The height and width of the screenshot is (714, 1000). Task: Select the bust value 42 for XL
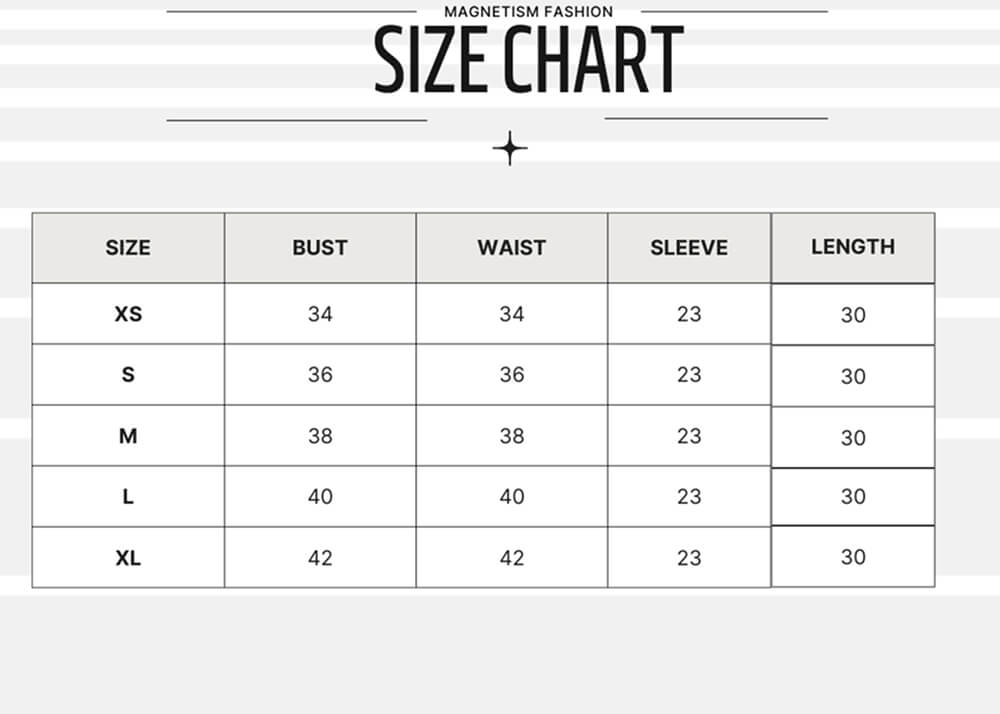click(320, 558)
